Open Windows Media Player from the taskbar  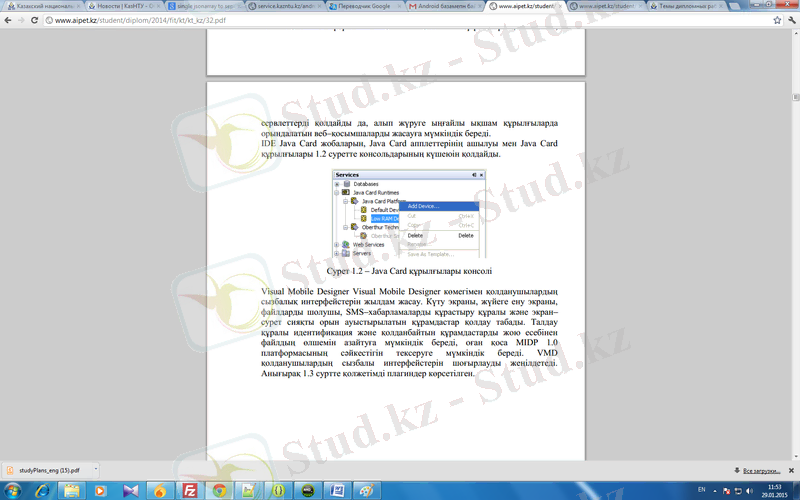100,490
